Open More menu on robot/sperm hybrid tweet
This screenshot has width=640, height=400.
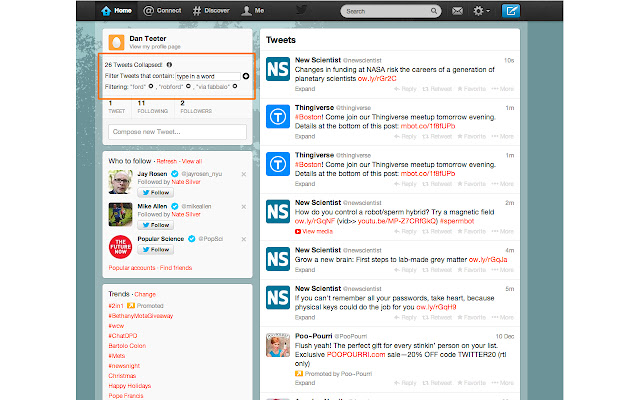click(x=502, y=231)
